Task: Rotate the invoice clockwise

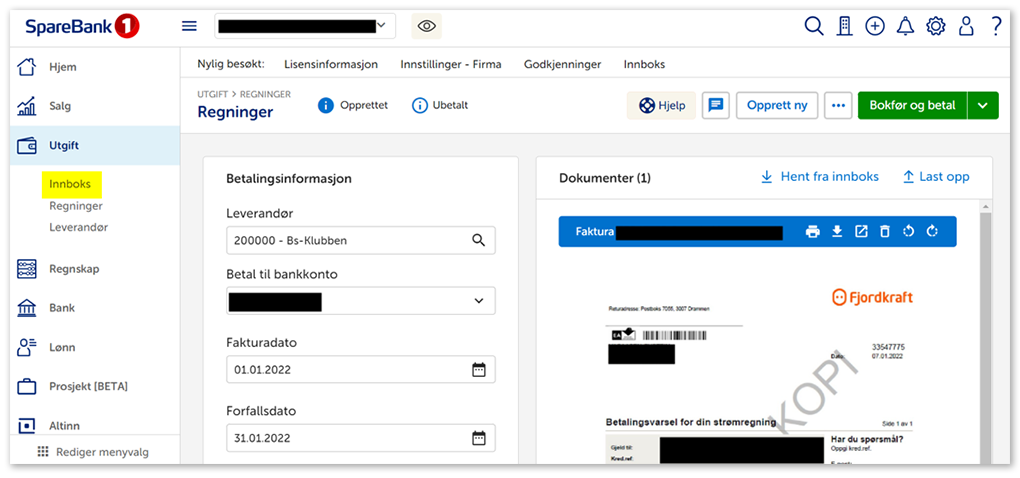Action: click(932, 232)
